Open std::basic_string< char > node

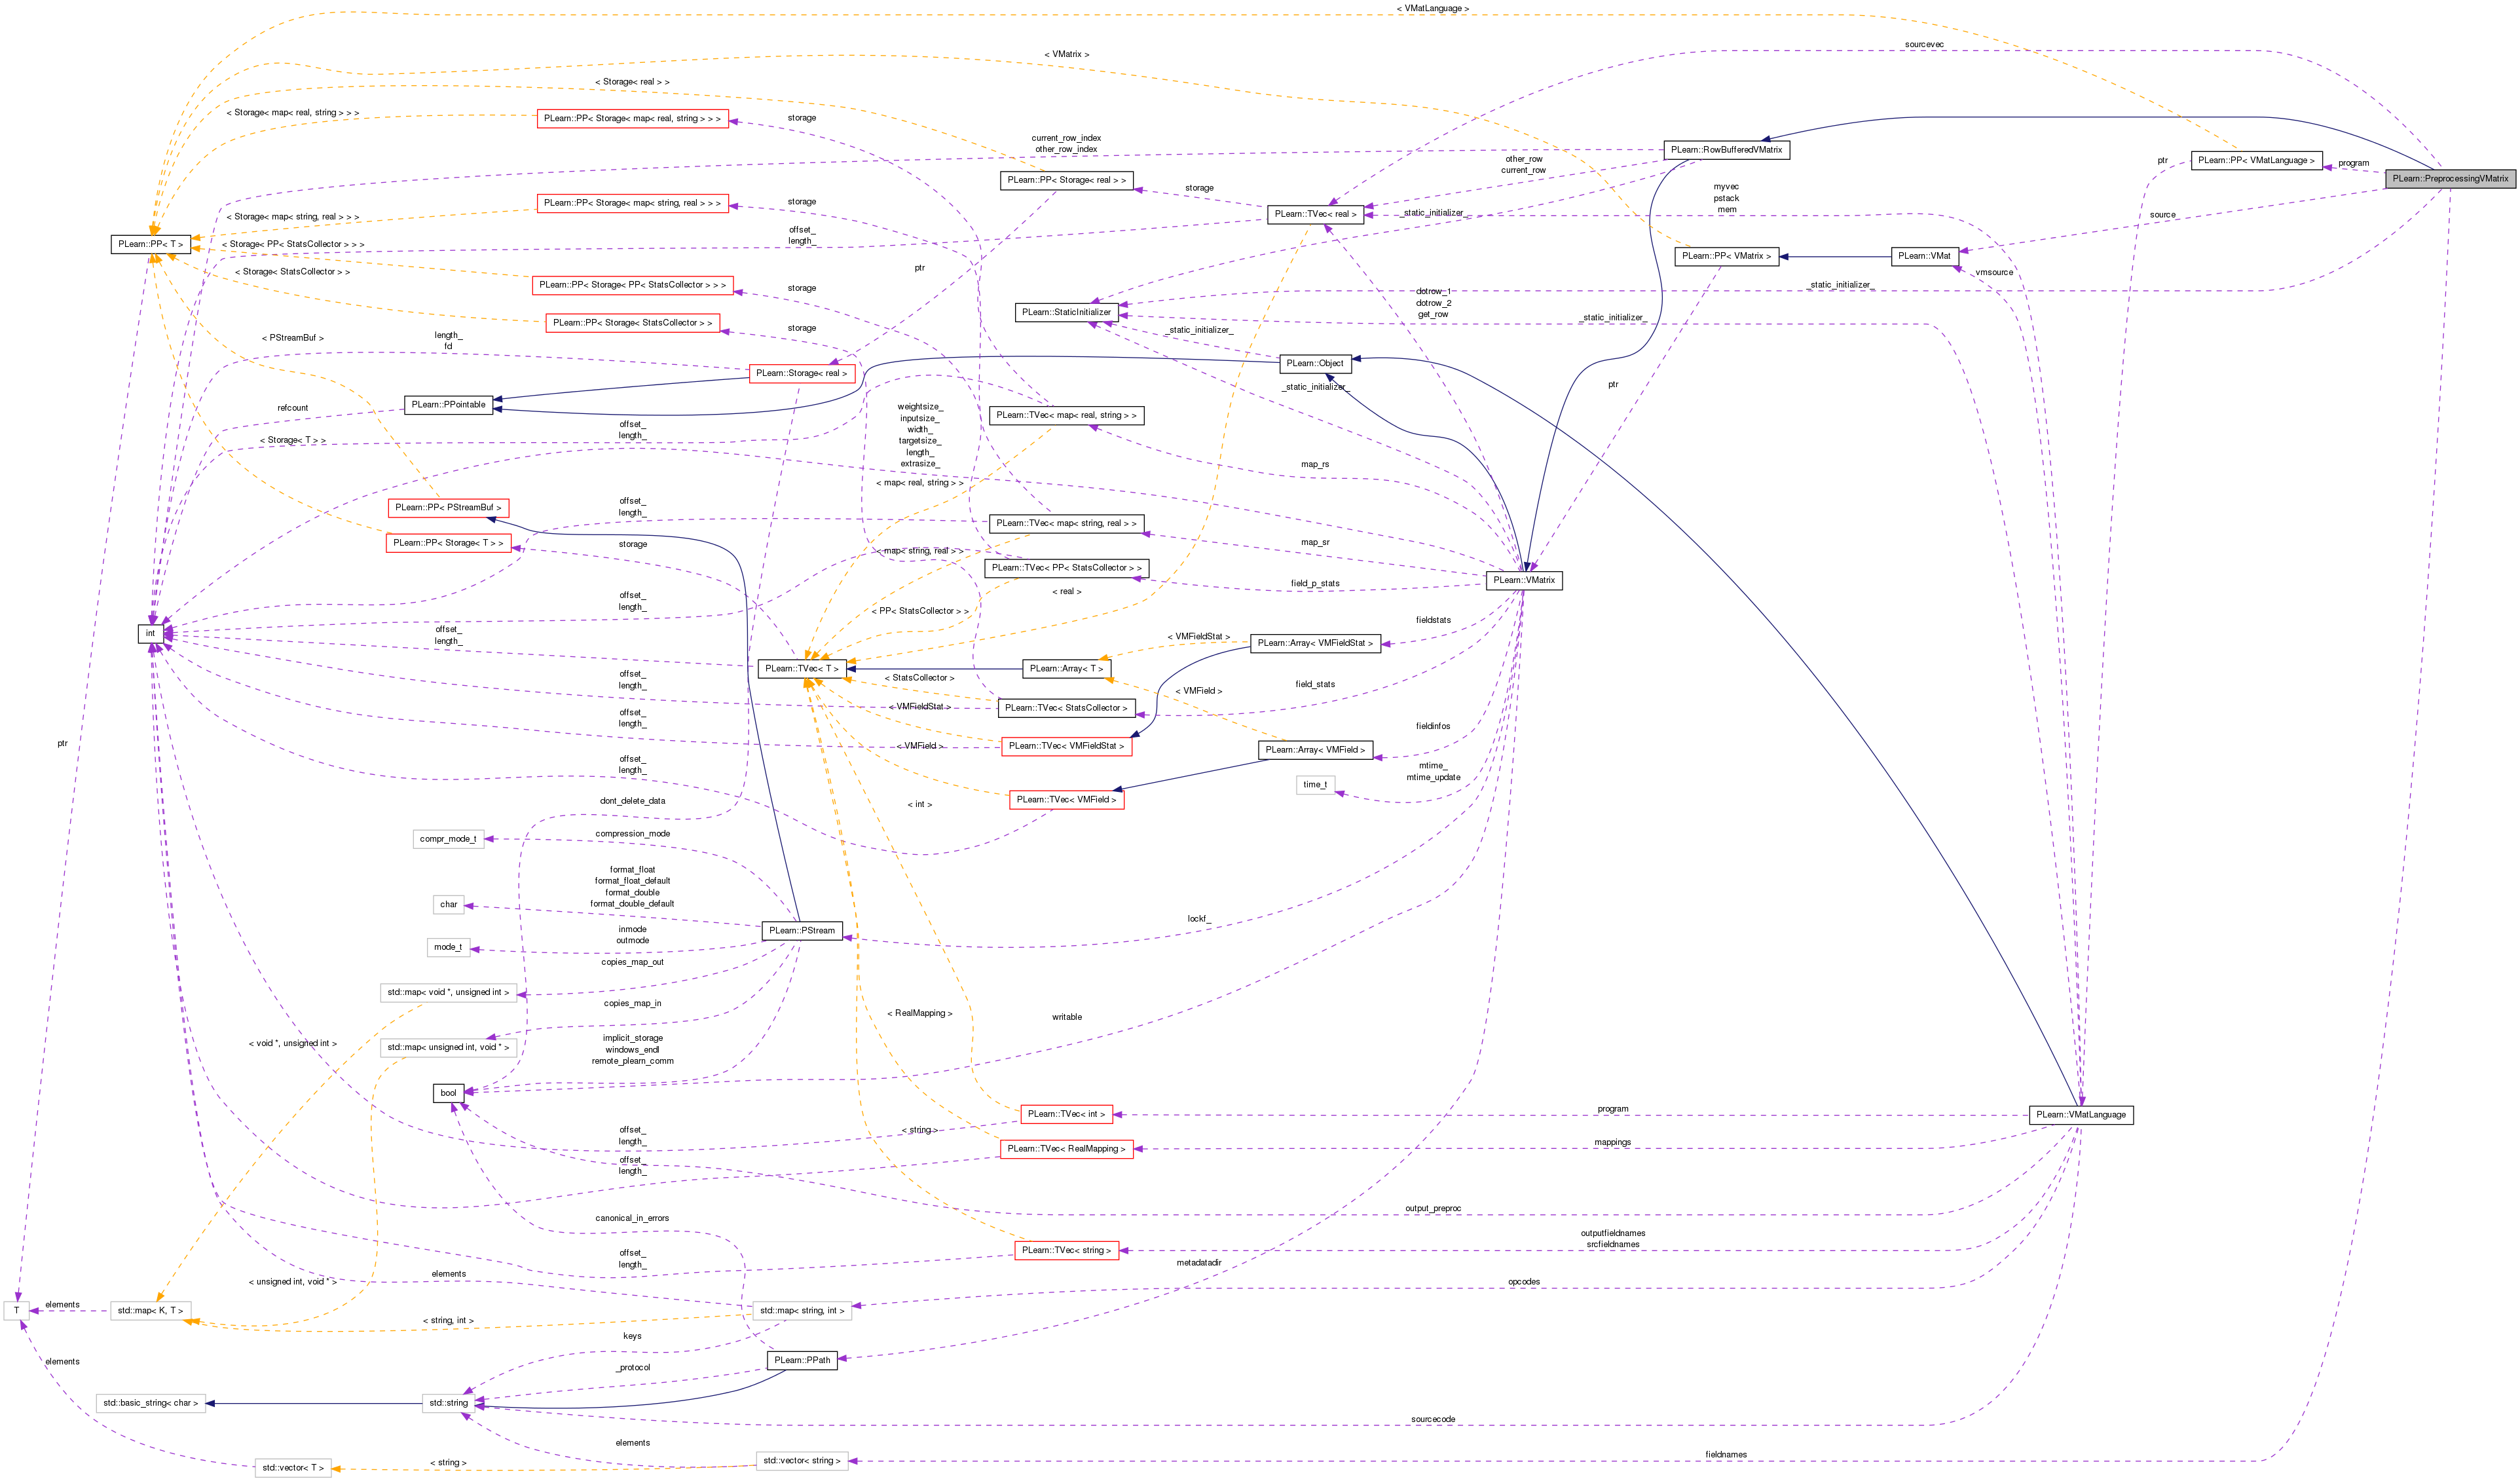tap(151, 1404)
